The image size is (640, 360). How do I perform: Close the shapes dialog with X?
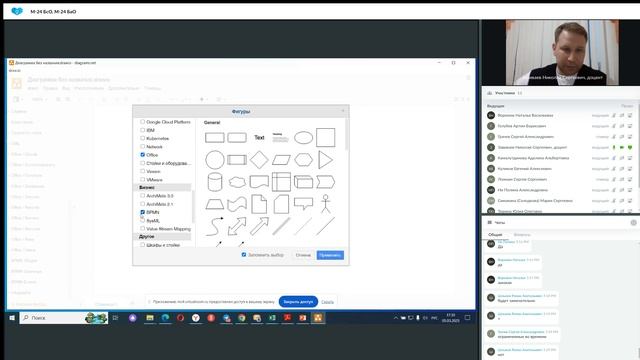tap(343, 111)
